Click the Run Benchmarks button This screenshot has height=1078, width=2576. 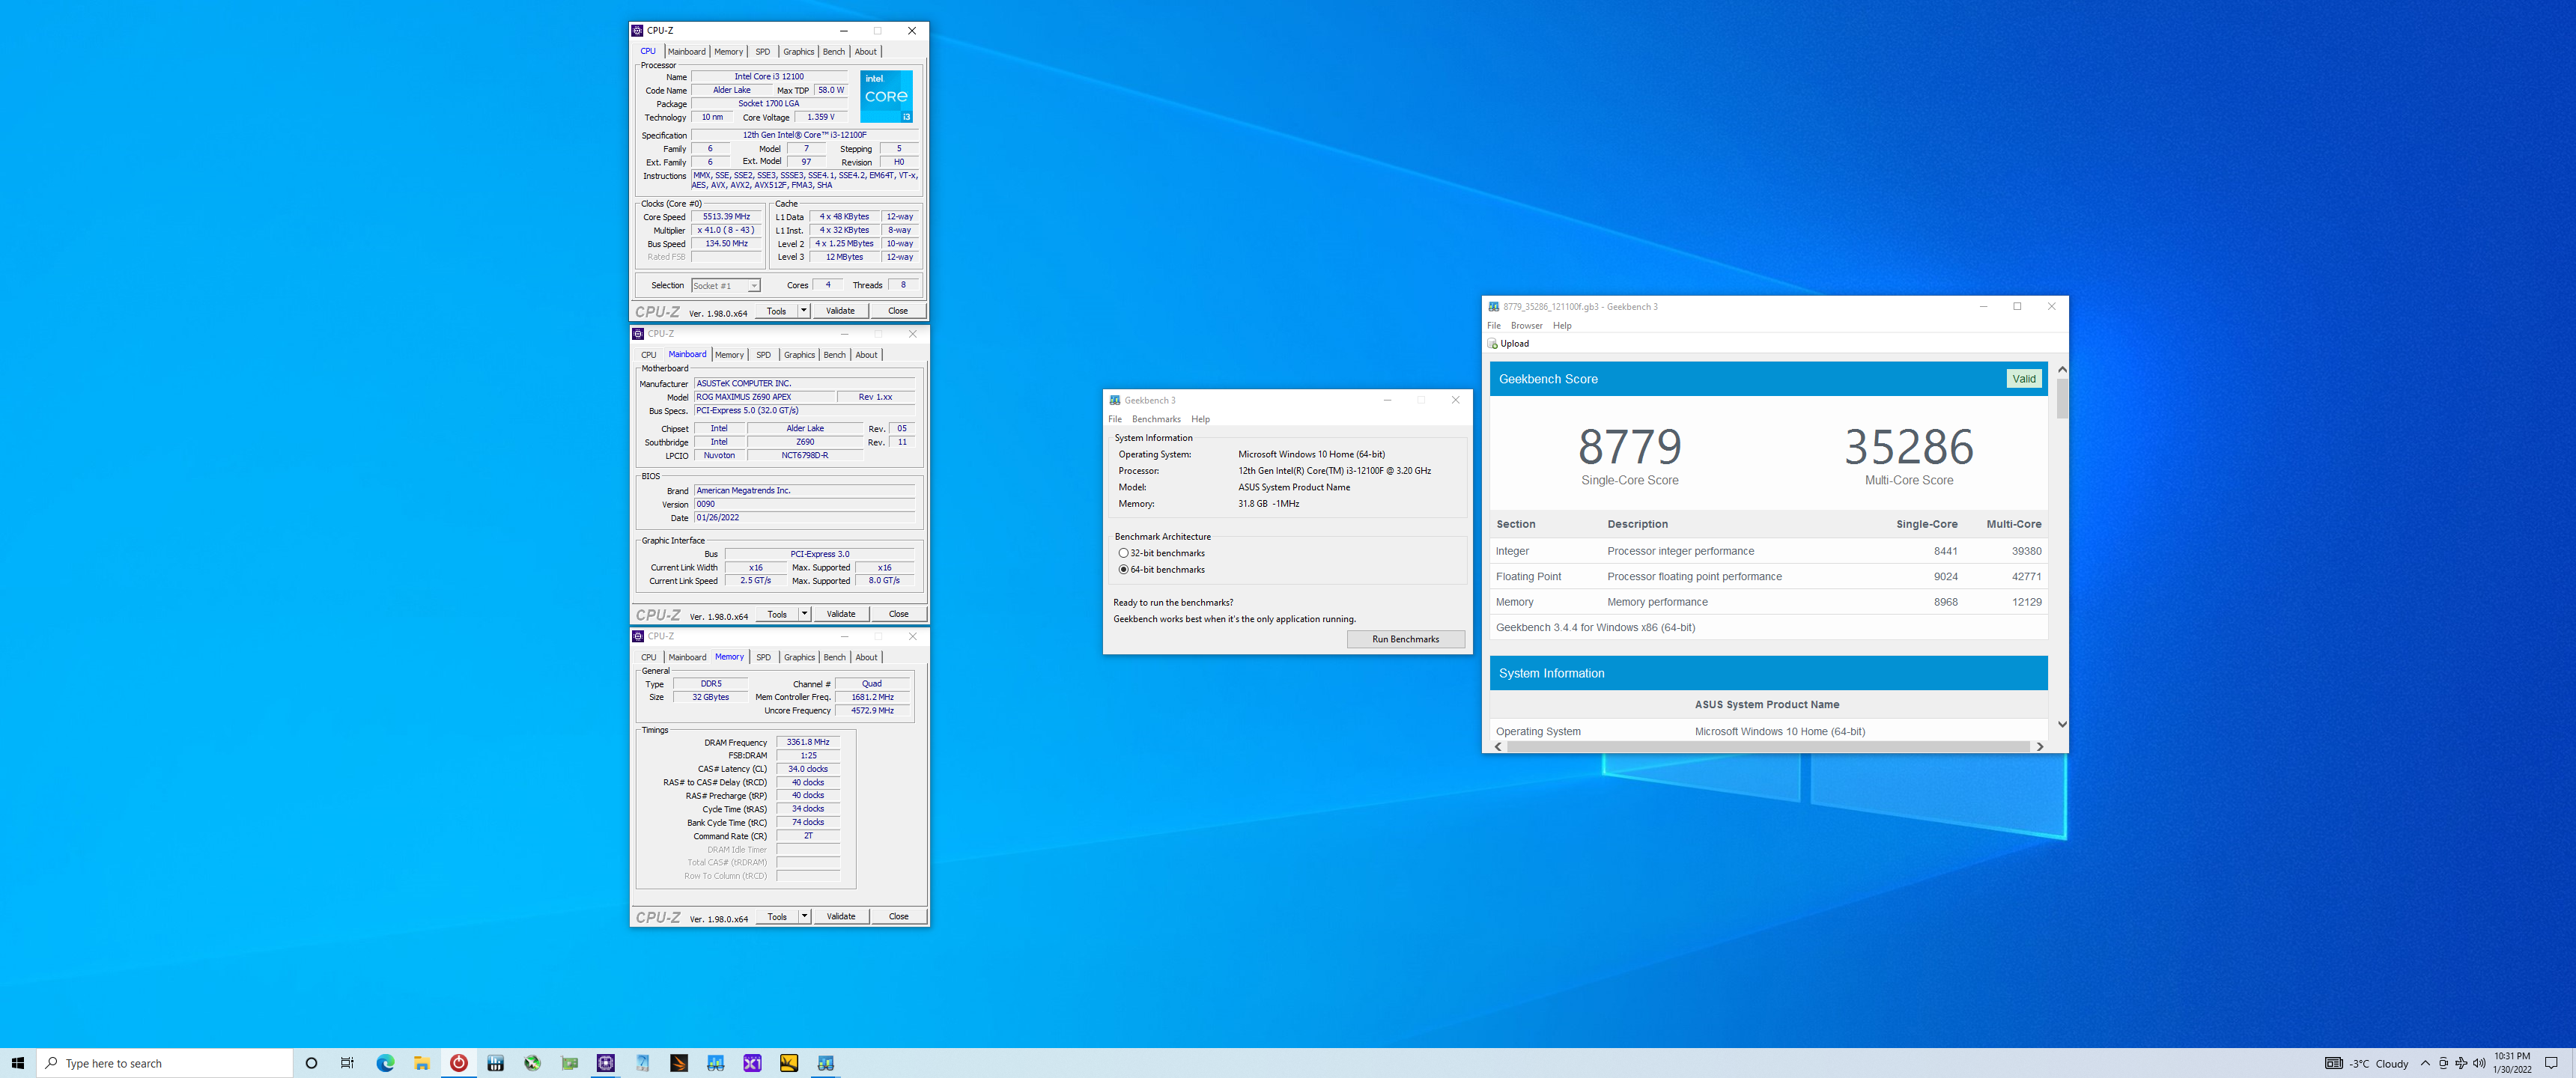(x=1406, y=639)
